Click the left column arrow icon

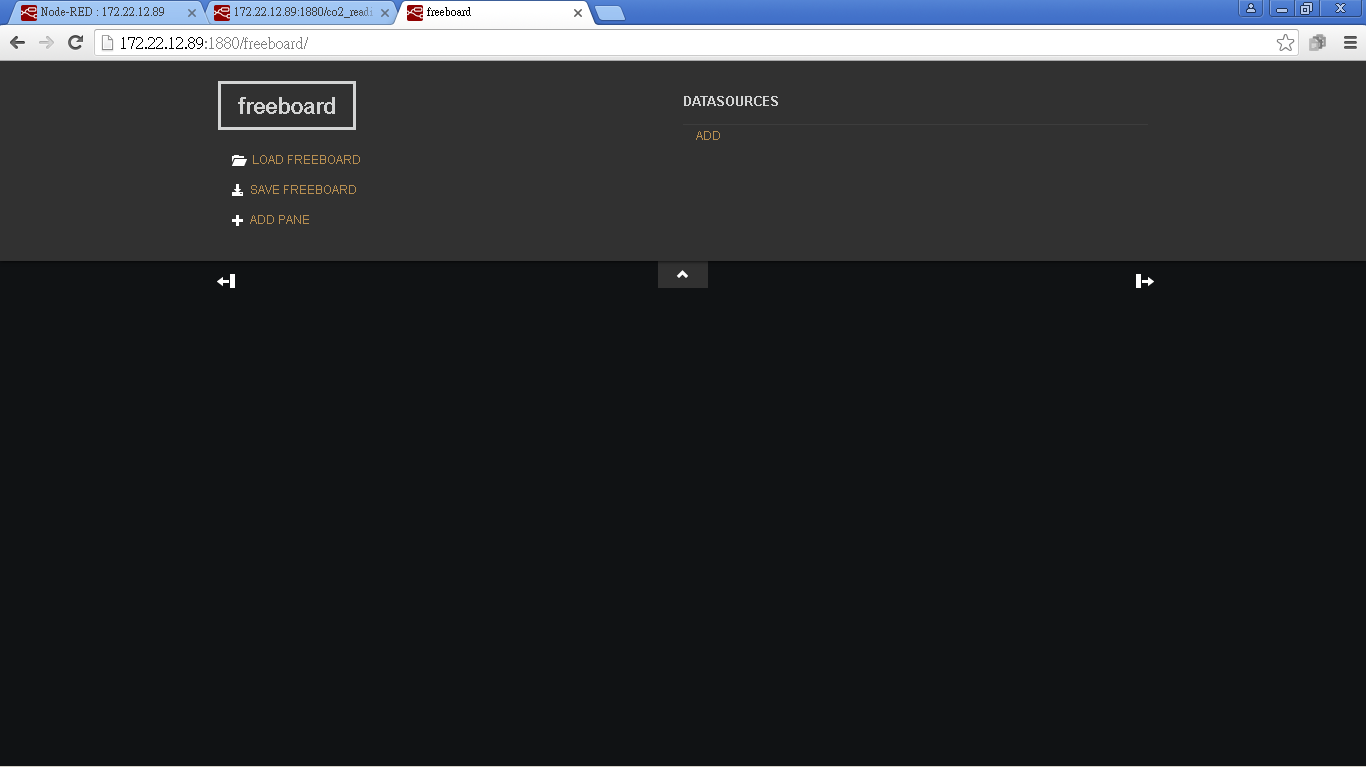[226, 281]
